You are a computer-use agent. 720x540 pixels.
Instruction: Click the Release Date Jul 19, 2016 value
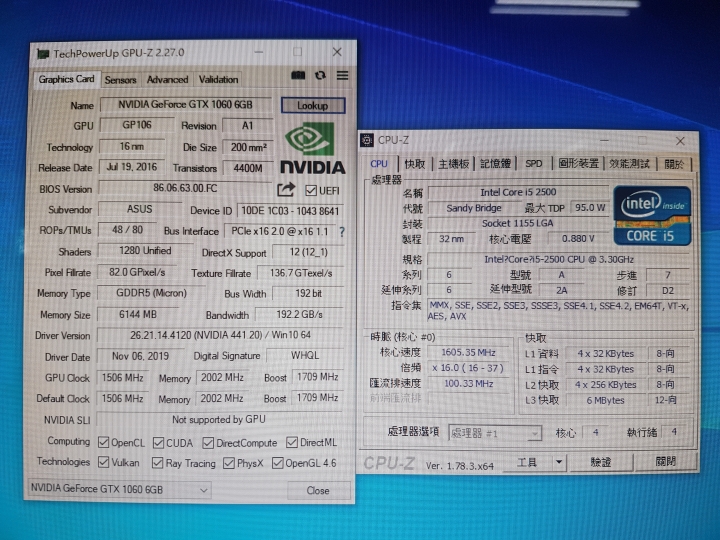coord(132,167)
